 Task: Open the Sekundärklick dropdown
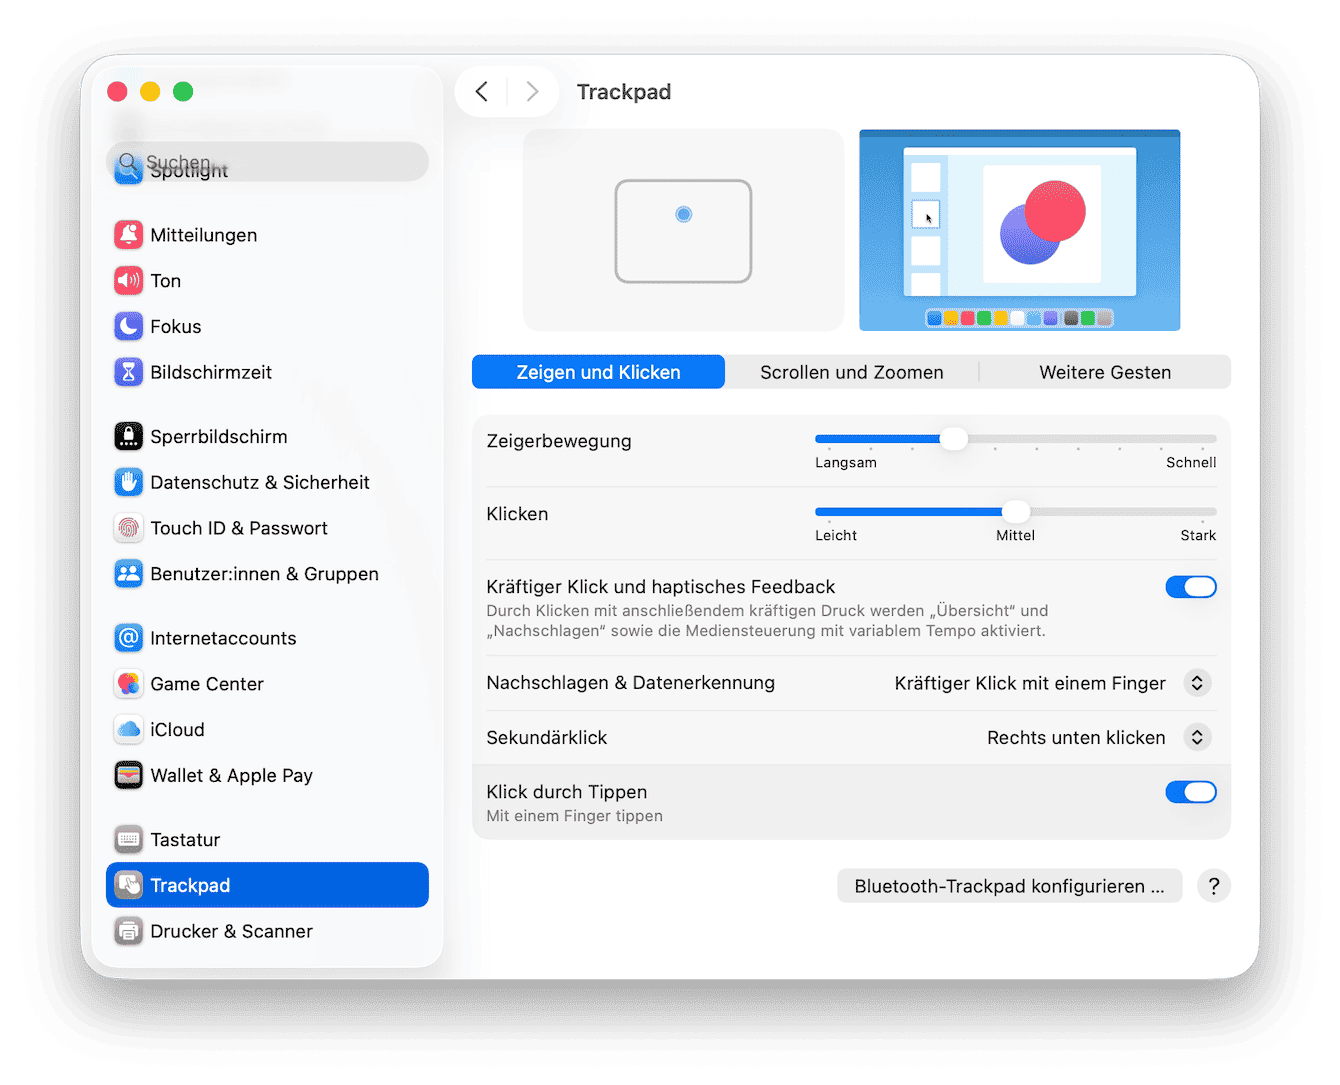pyautogui.click(x=1196, y=737)
